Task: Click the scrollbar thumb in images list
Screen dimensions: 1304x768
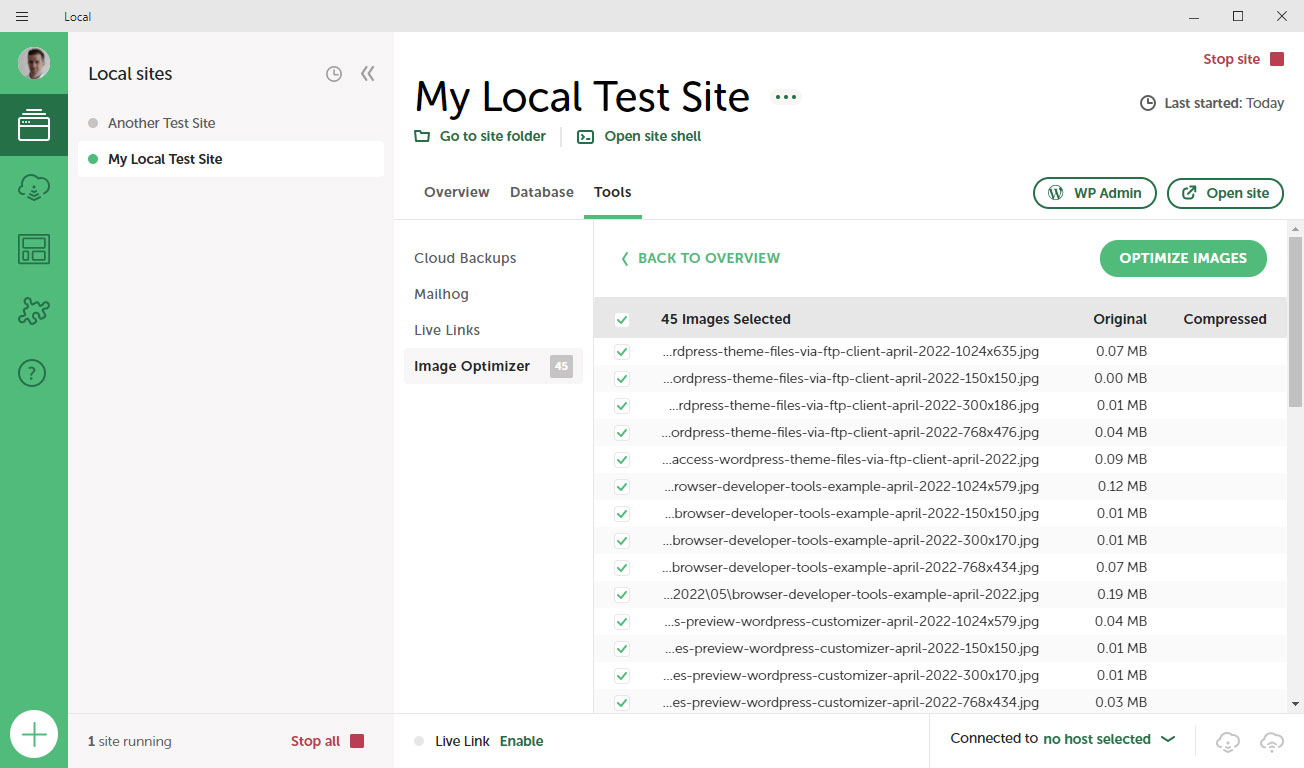Action: click(x=1296, y=322)
